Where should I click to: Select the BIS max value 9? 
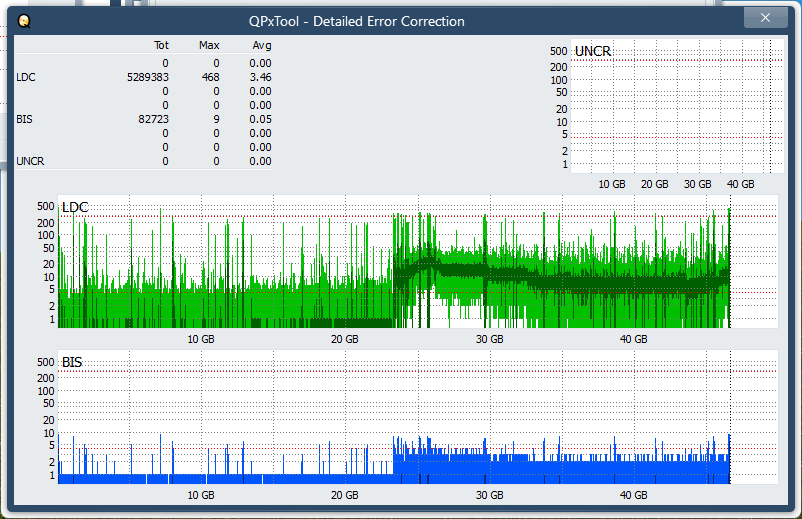216,119
